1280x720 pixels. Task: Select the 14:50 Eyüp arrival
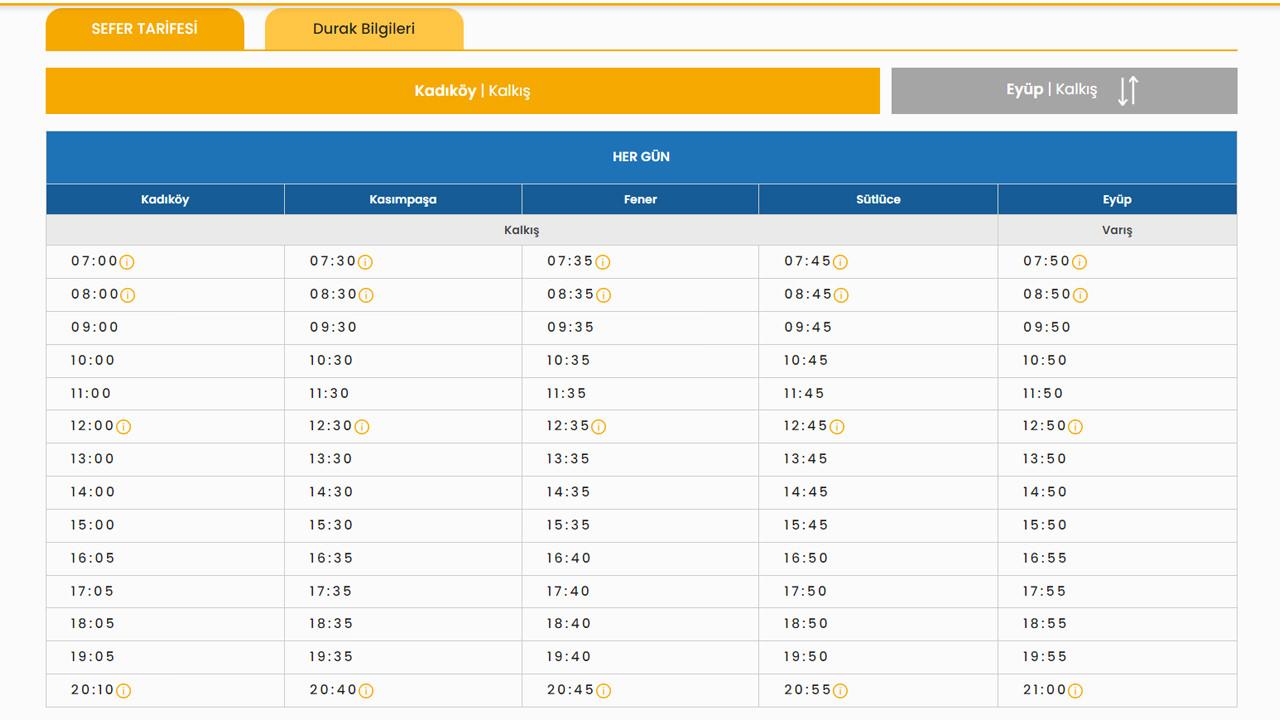(x=1045, y=492)
